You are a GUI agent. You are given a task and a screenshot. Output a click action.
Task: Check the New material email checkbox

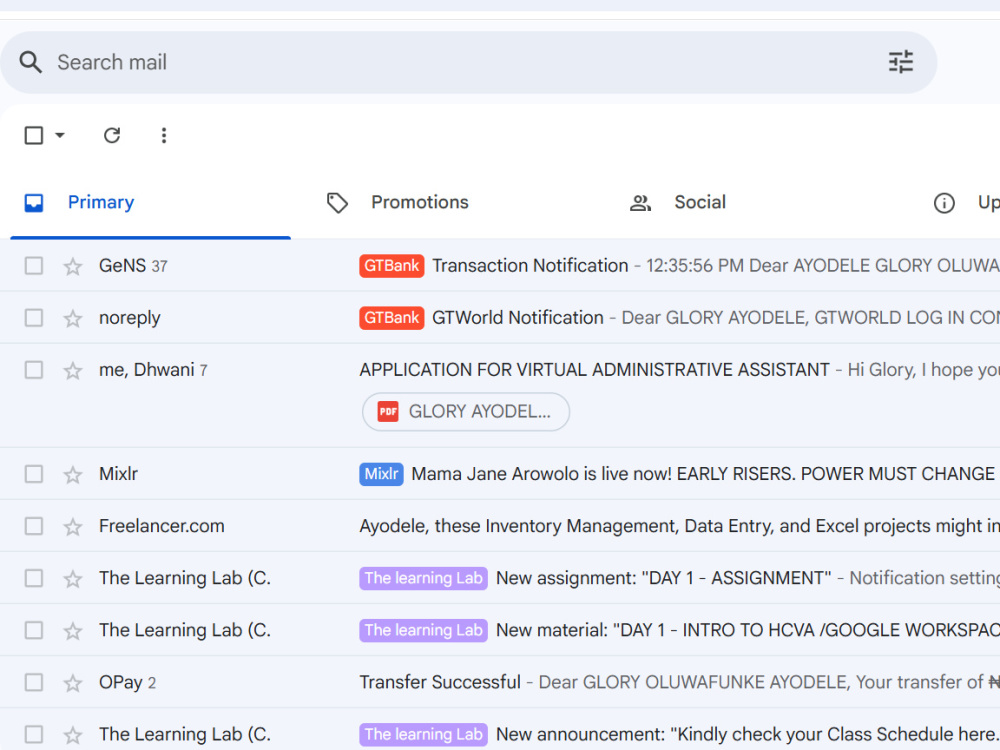click(x=34, y=630)
